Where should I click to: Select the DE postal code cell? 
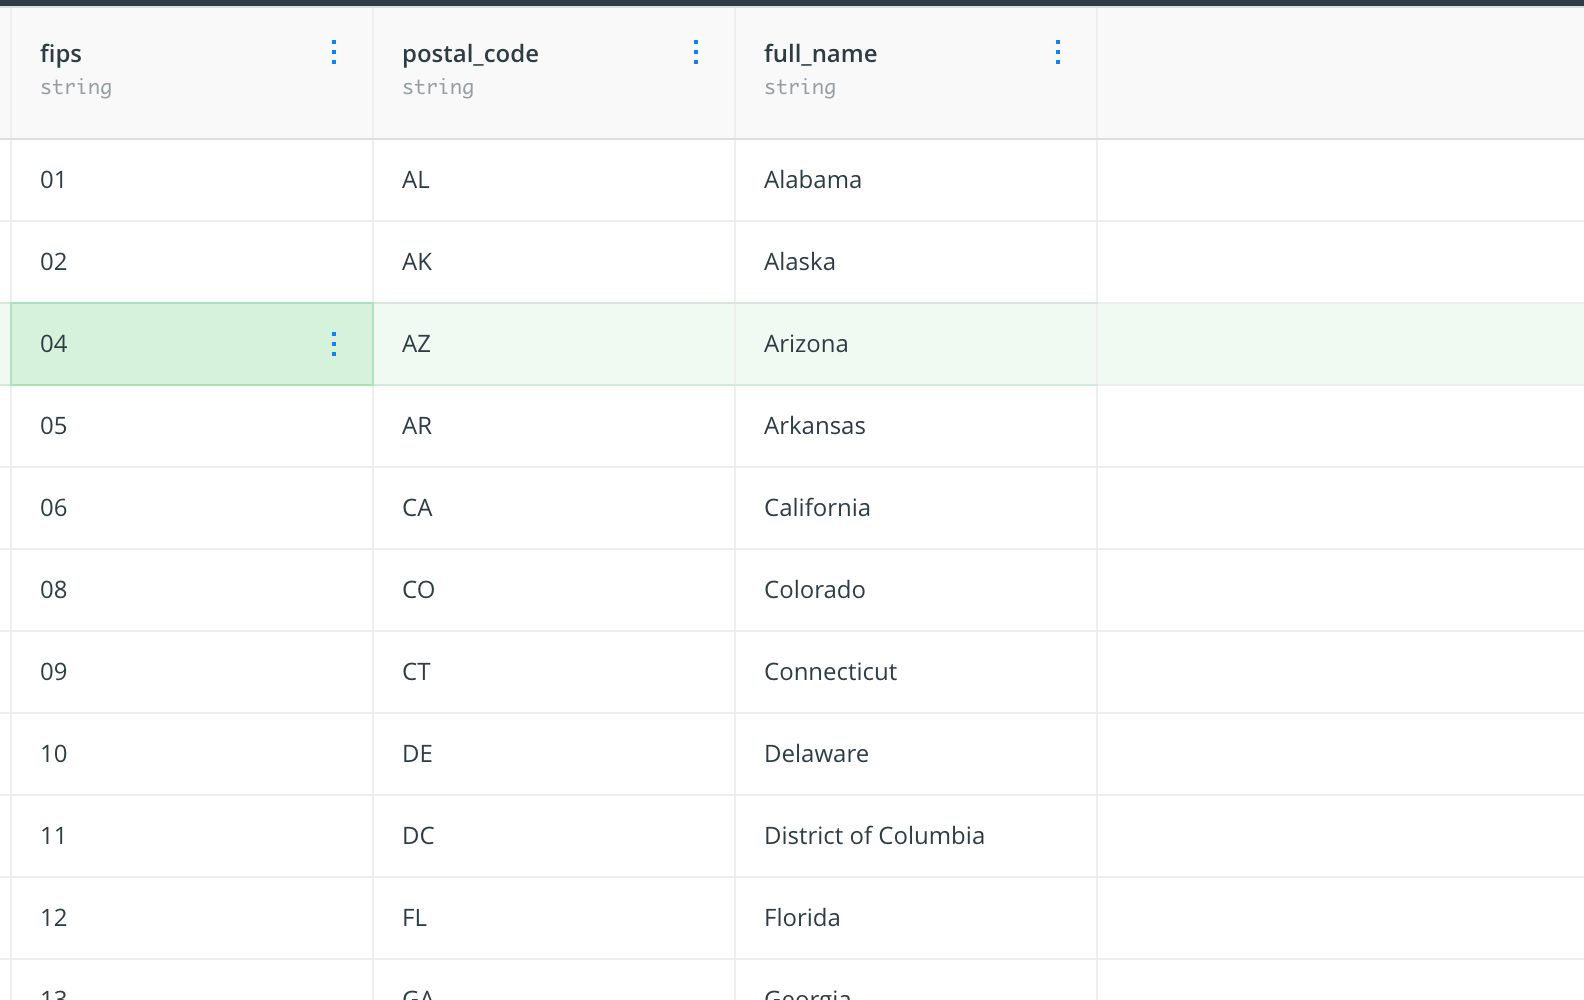click(554, 754)
